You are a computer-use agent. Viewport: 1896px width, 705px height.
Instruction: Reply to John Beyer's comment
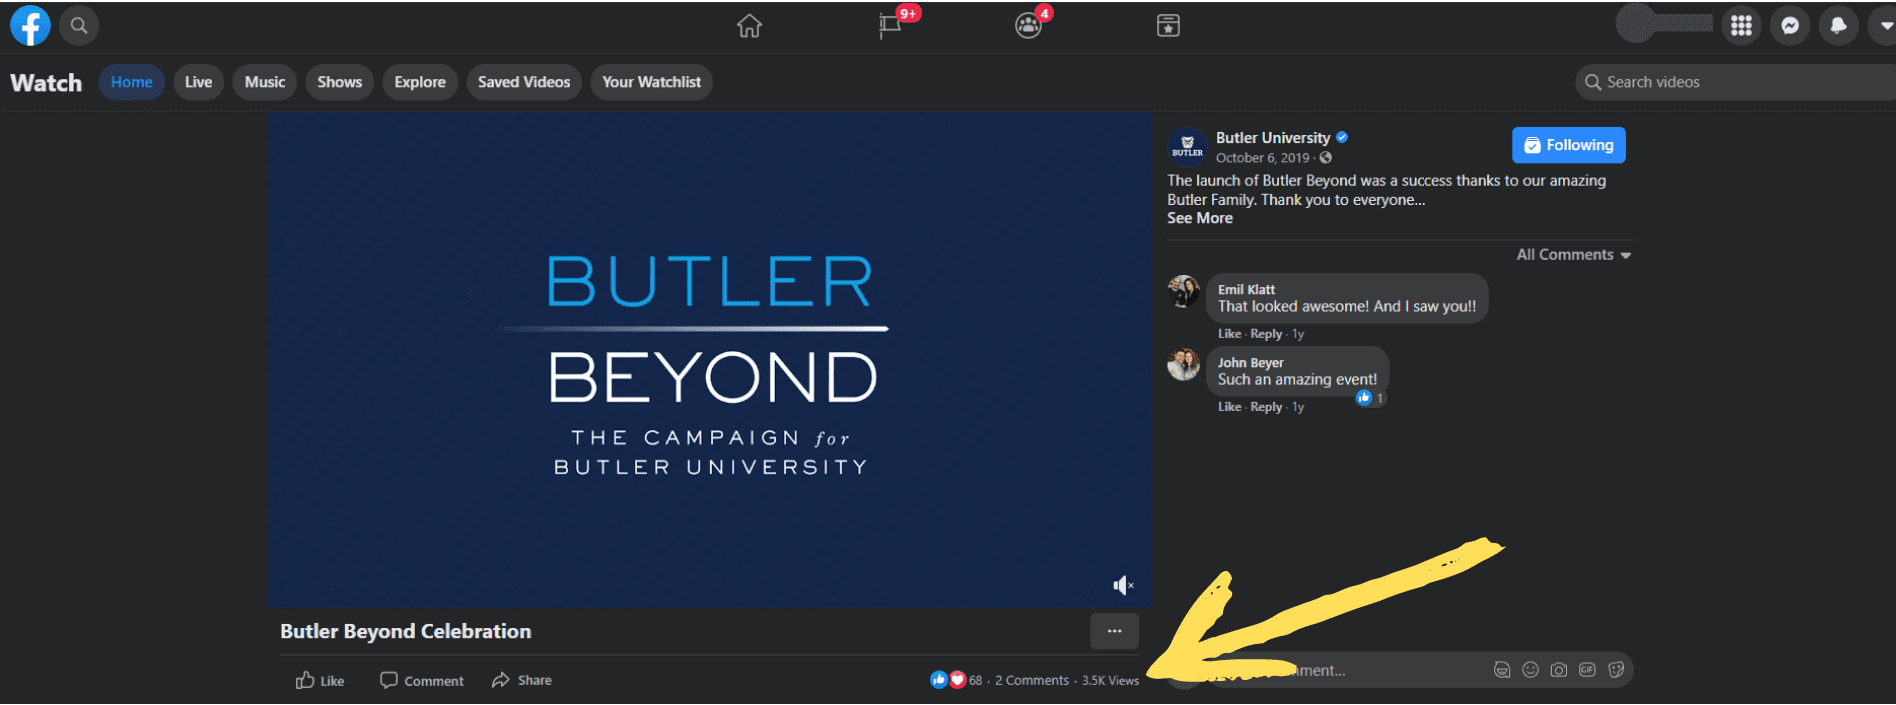pos(1266,407)
